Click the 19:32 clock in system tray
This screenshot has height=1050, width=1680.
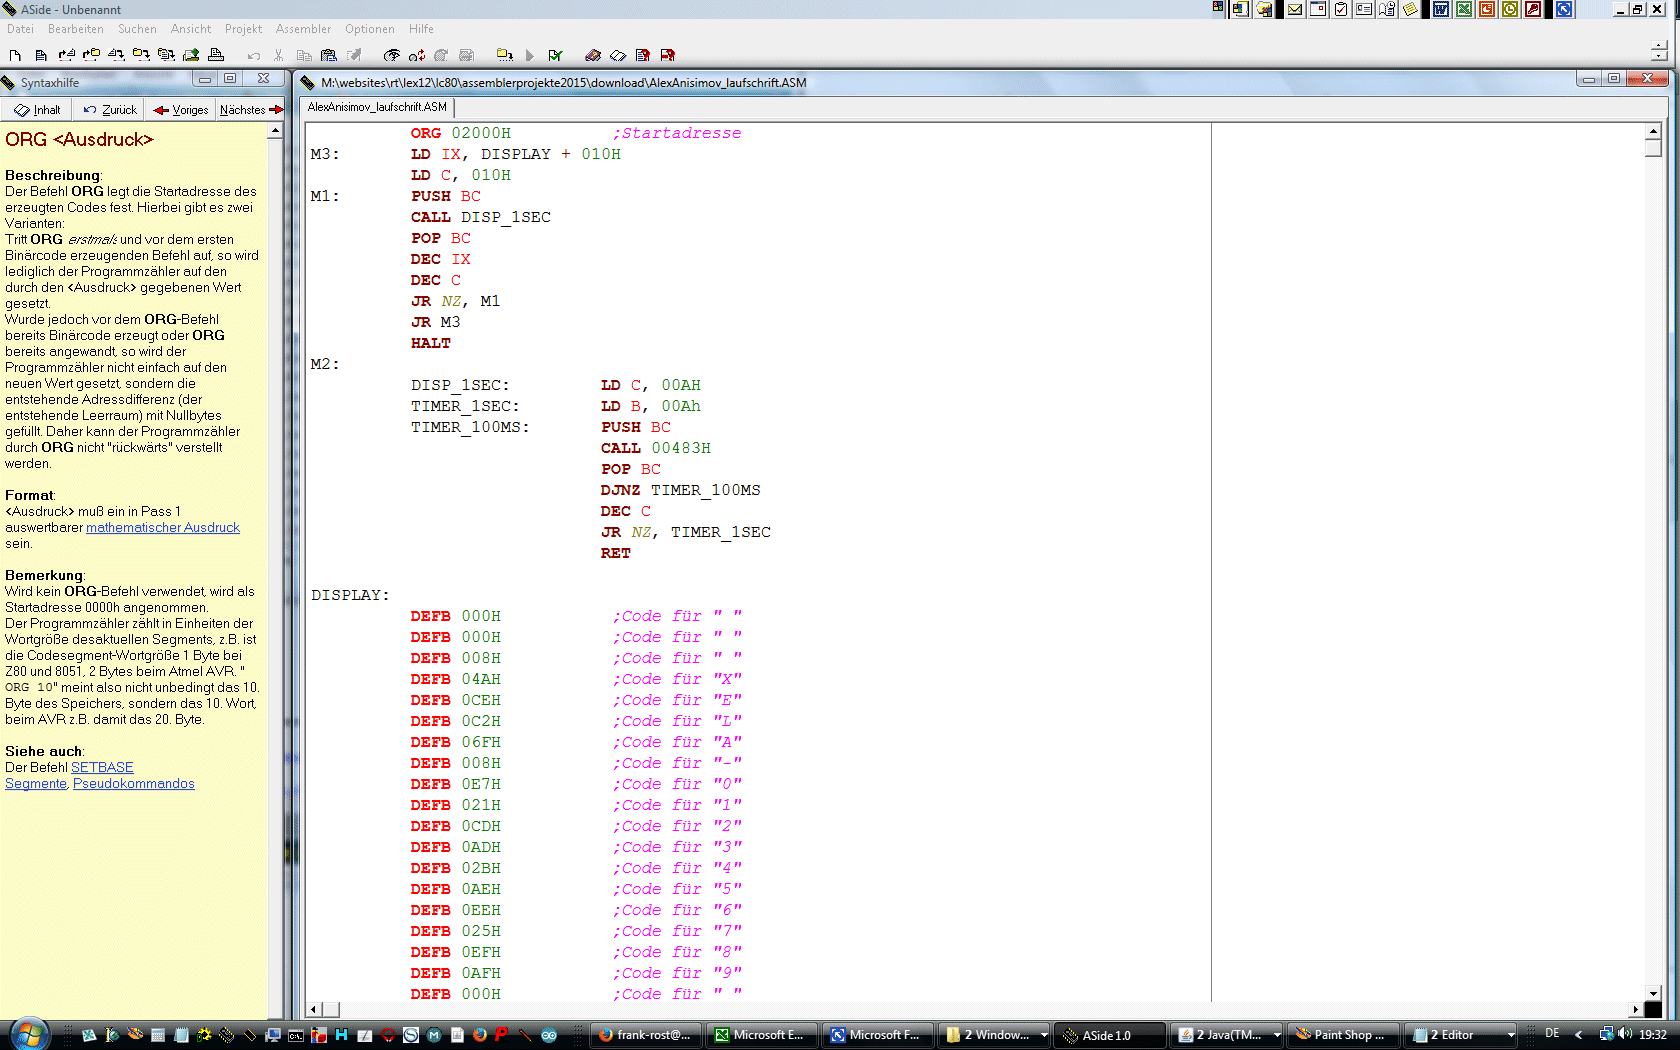click(x=1653, y=1034)
